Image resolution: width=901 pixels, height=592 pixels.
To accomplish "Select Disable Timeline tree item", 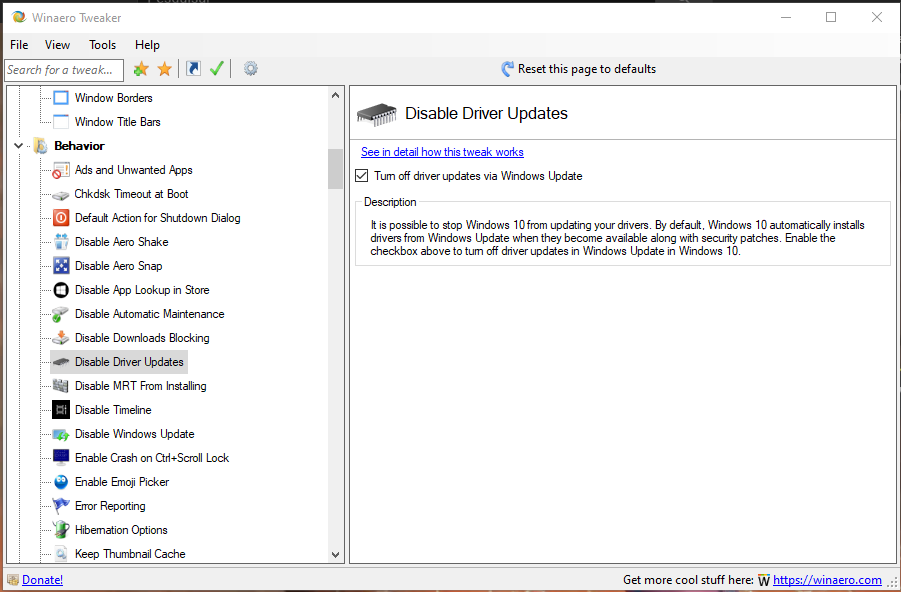I will (113, 410).
